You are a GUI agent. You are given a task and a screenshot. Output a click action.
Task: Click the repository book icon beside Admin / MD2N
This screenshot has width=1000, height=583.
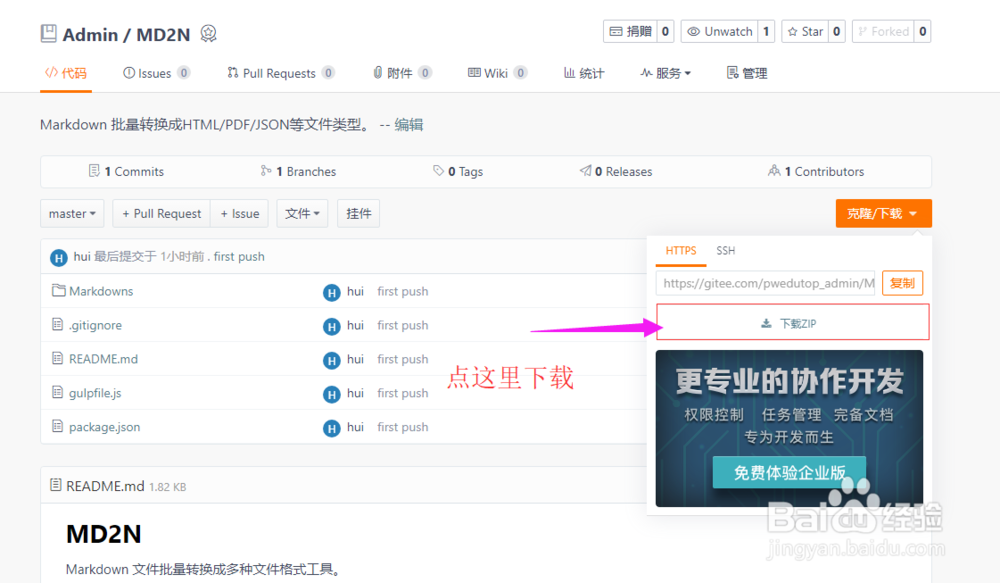[x=48, y=33]
